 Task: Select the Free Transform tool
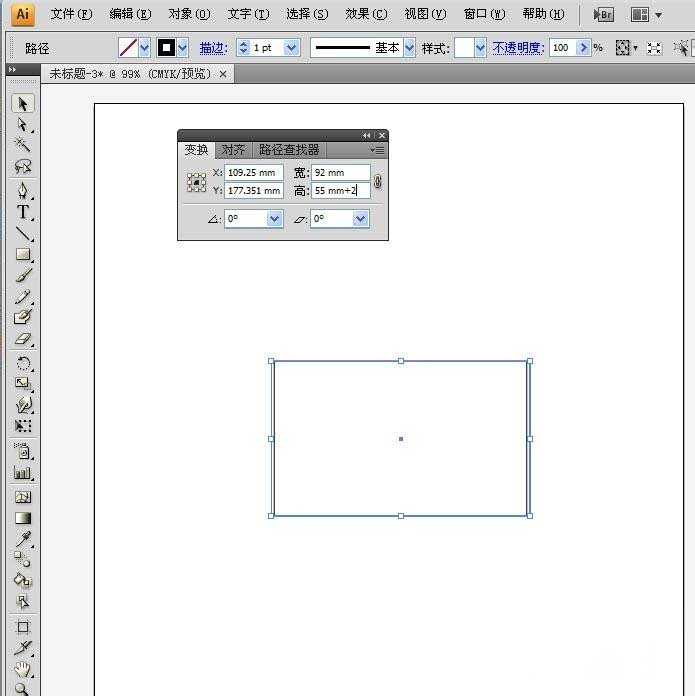click(x=23, y=426)
